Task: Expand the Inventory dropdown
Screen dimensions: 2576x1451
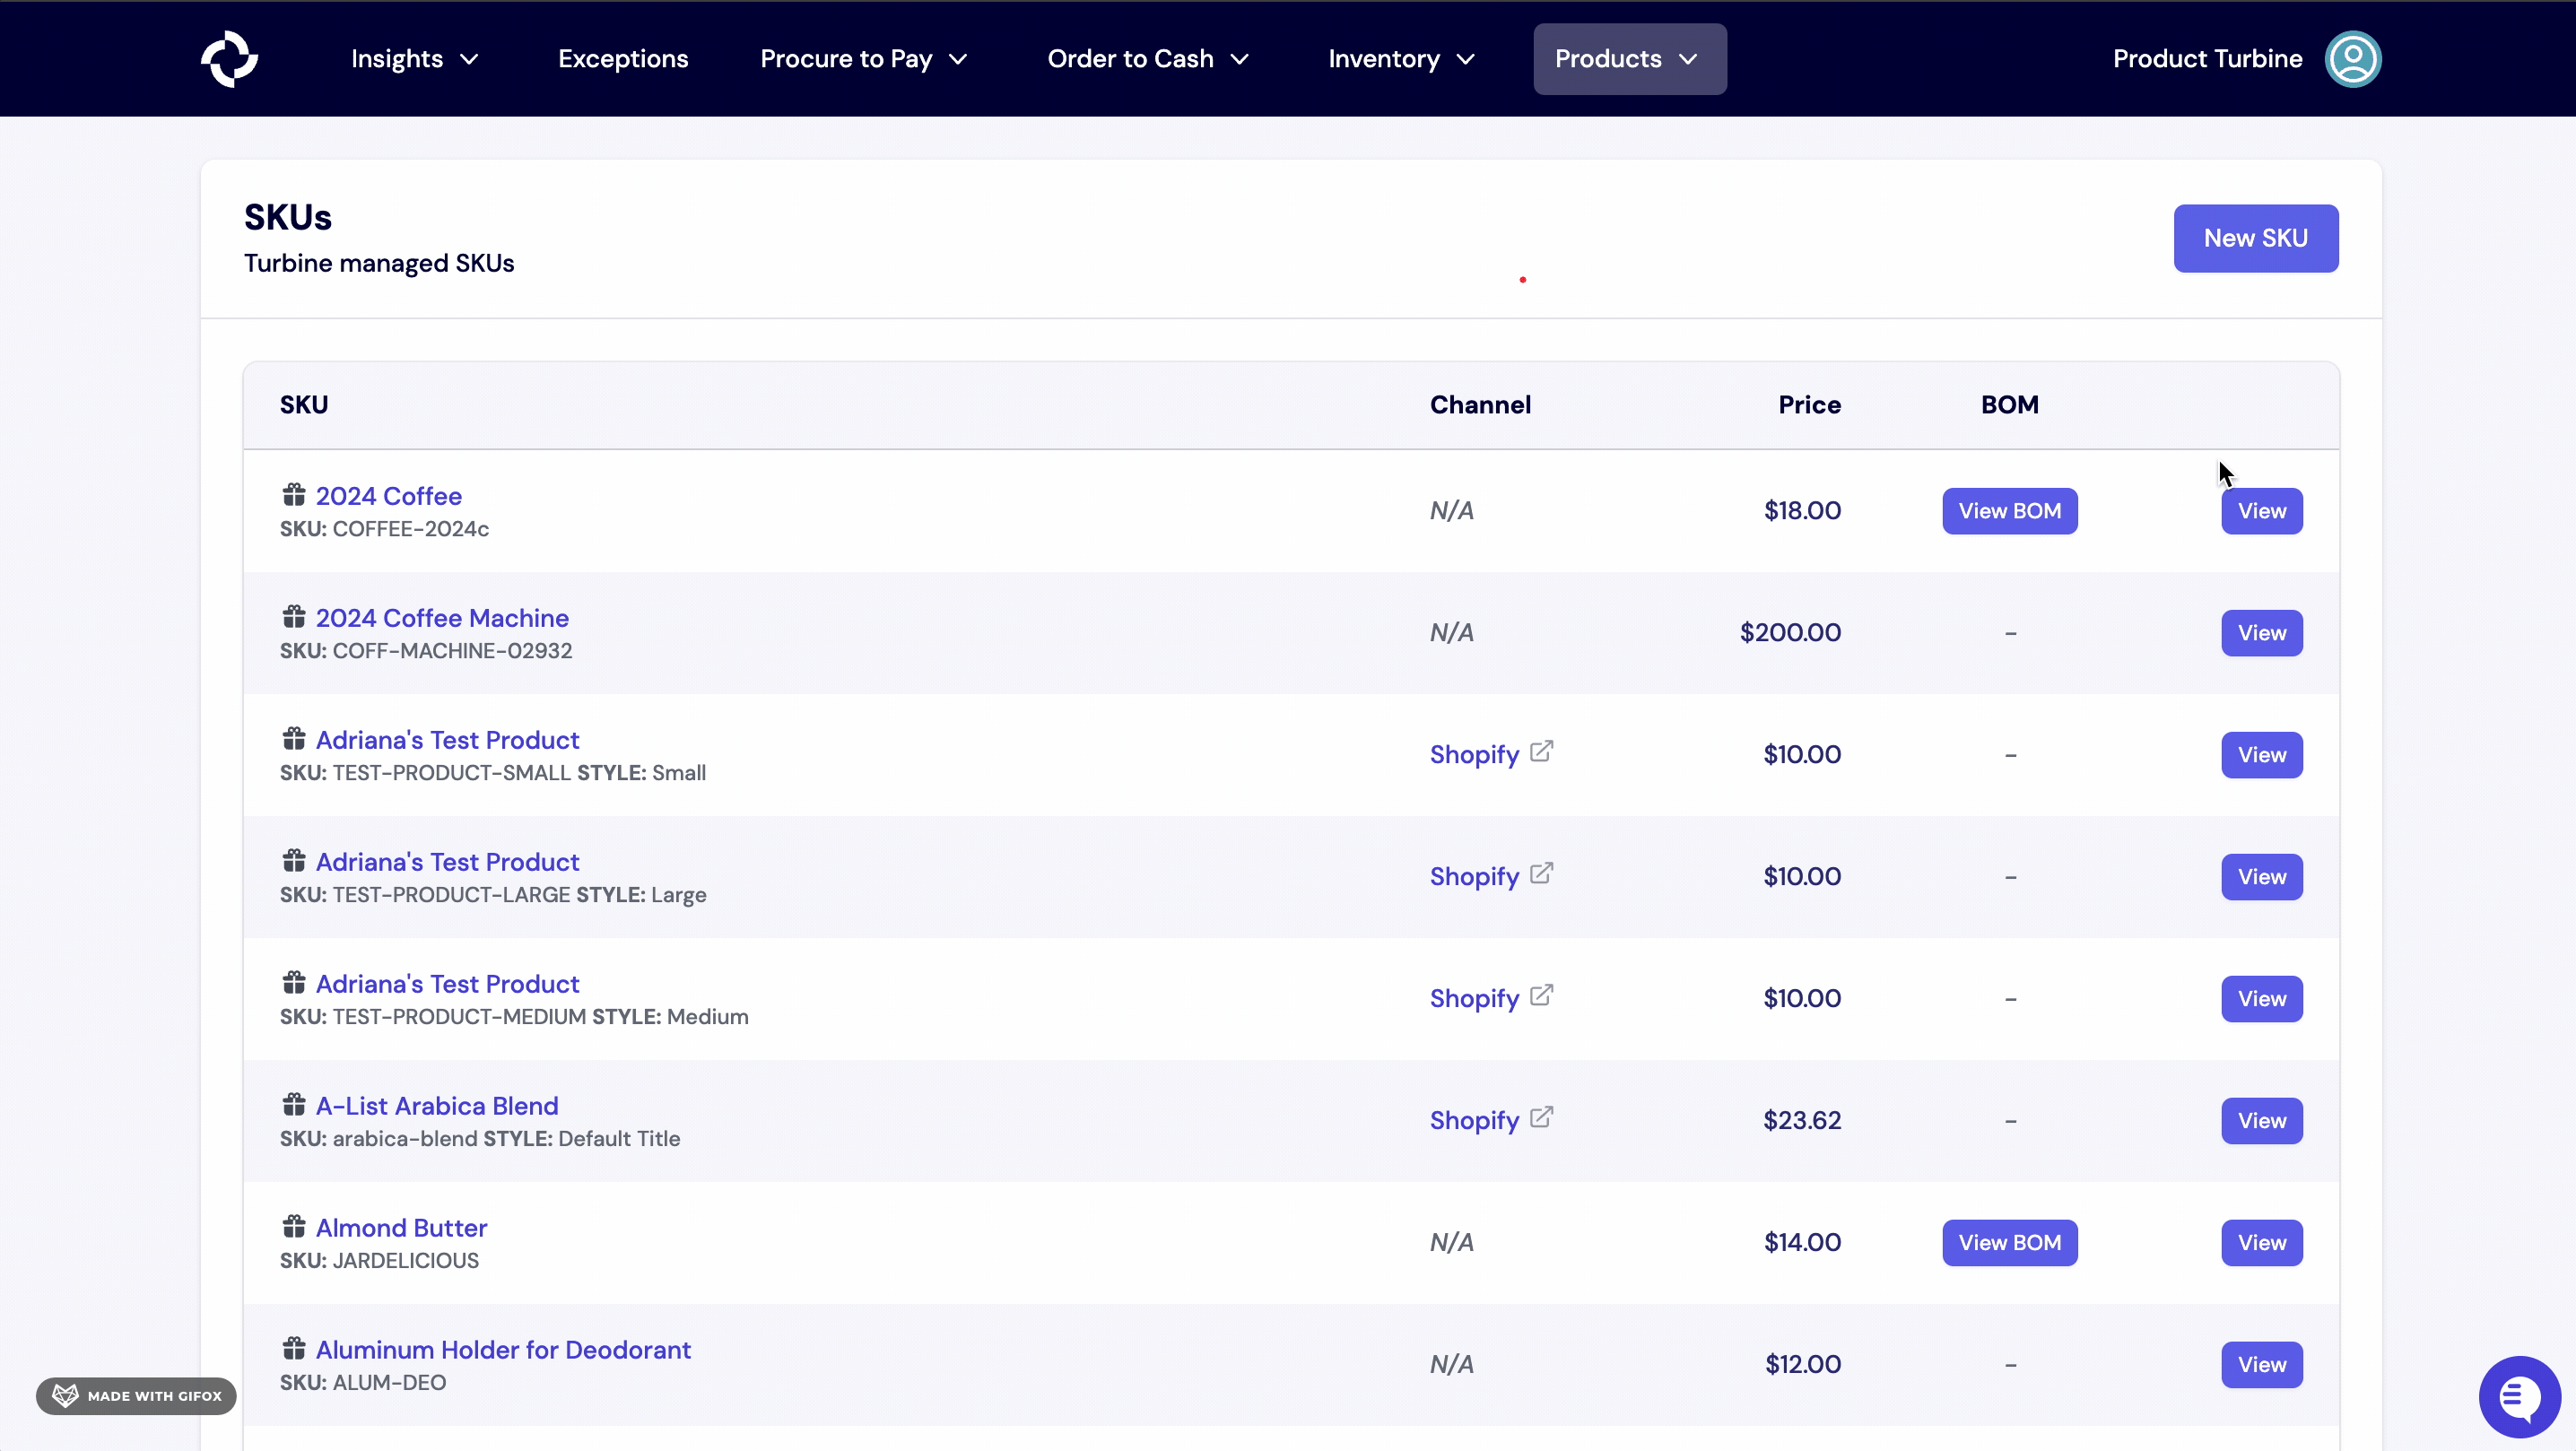Action: click(x=1399, y=59)
